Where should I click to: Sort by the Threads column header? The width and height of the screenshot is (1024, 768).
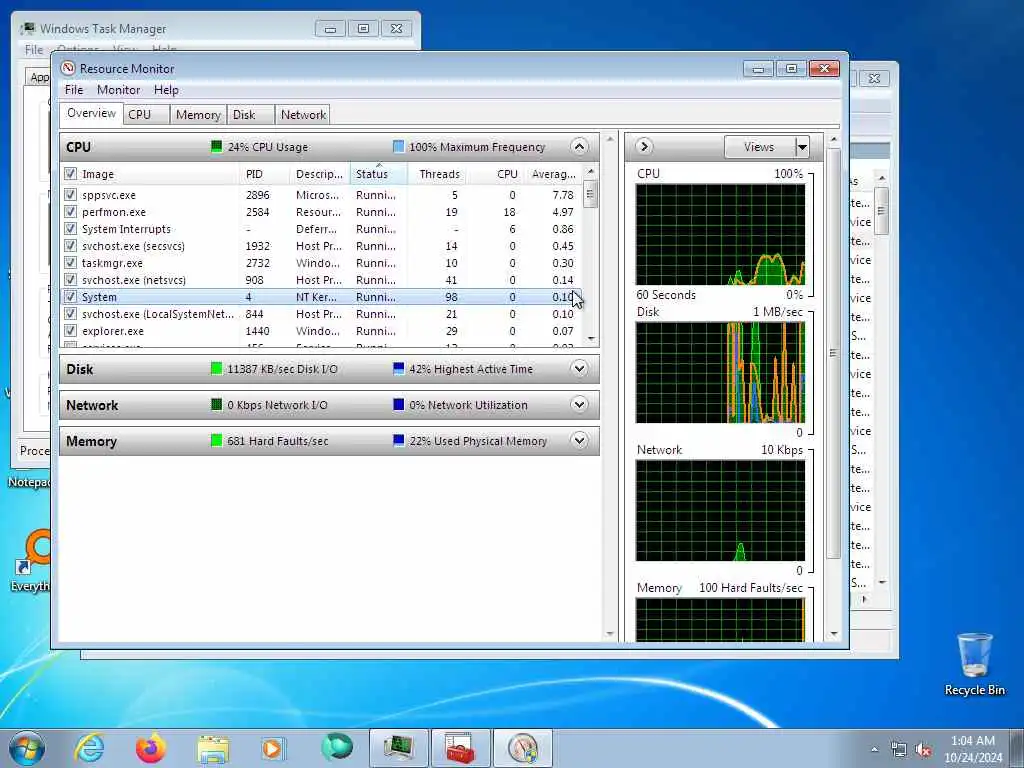coord(438,174)
